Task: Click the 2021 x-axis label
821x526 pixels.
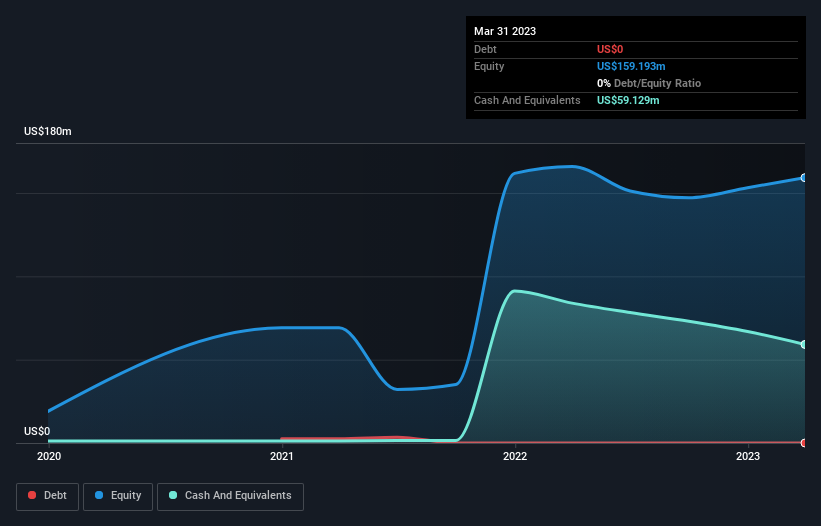Action: (282, 456)
